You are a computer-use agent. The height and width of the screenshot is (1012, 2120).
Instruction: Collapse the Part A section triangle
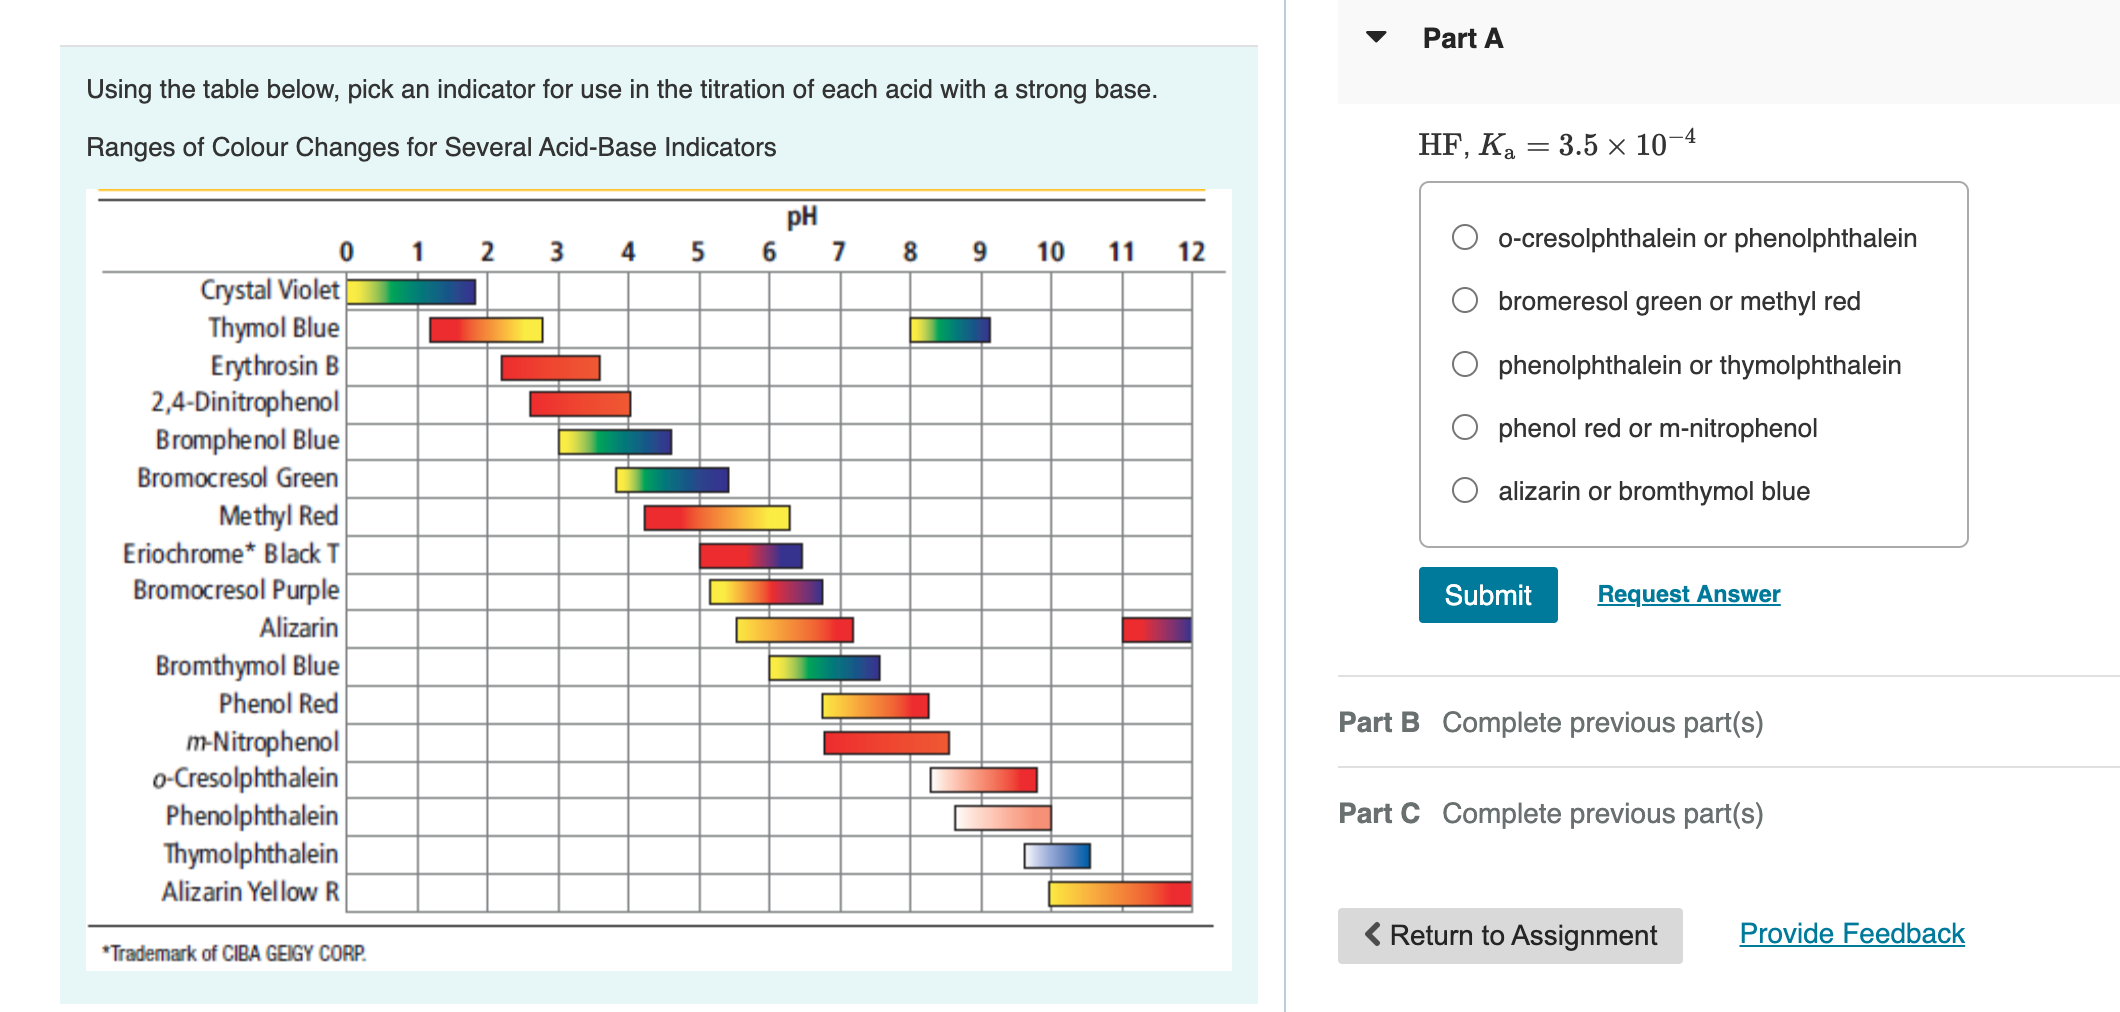click(x=1377, y=36)
